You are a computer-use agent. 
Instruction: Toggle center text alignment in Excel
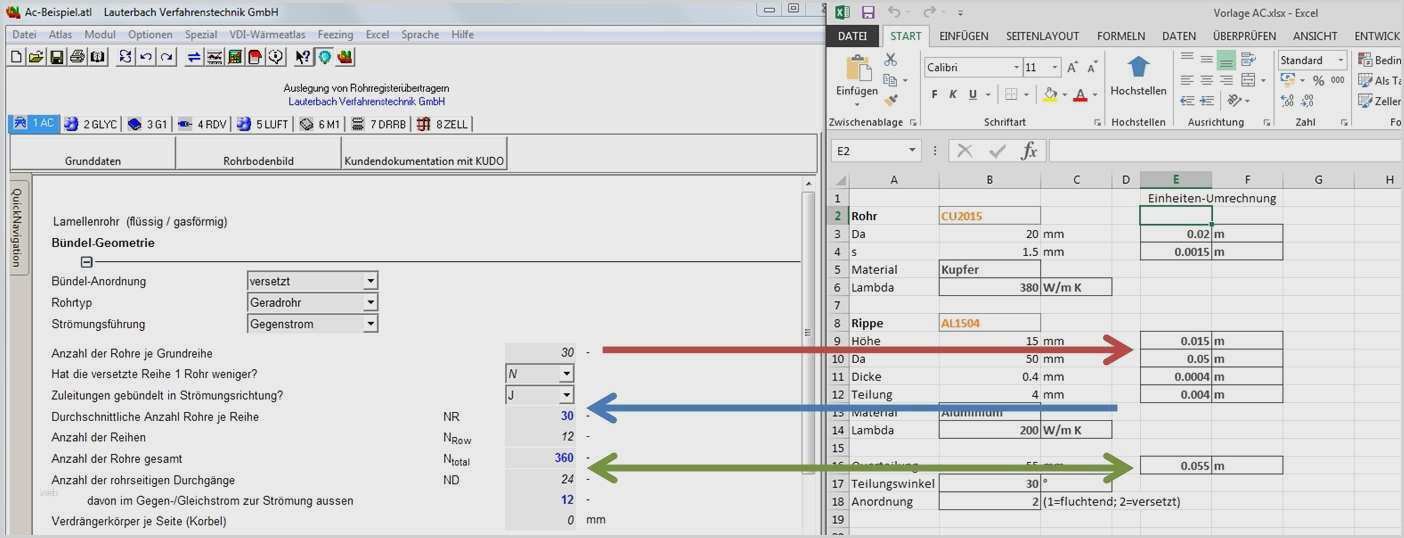(1207, 80)
